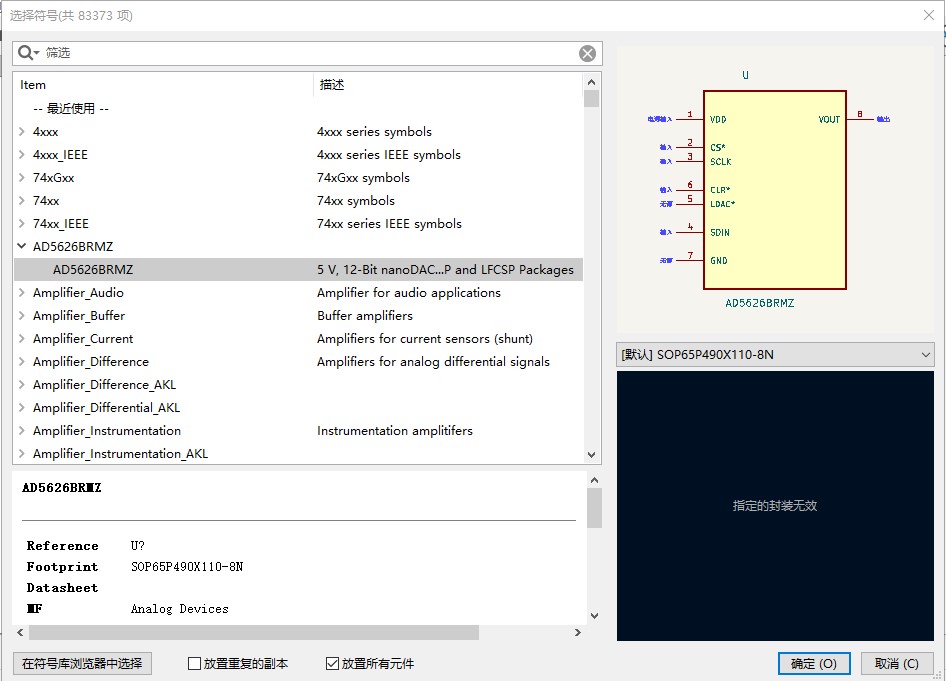
Task: Click the OK confirm button
Action: 814,664
